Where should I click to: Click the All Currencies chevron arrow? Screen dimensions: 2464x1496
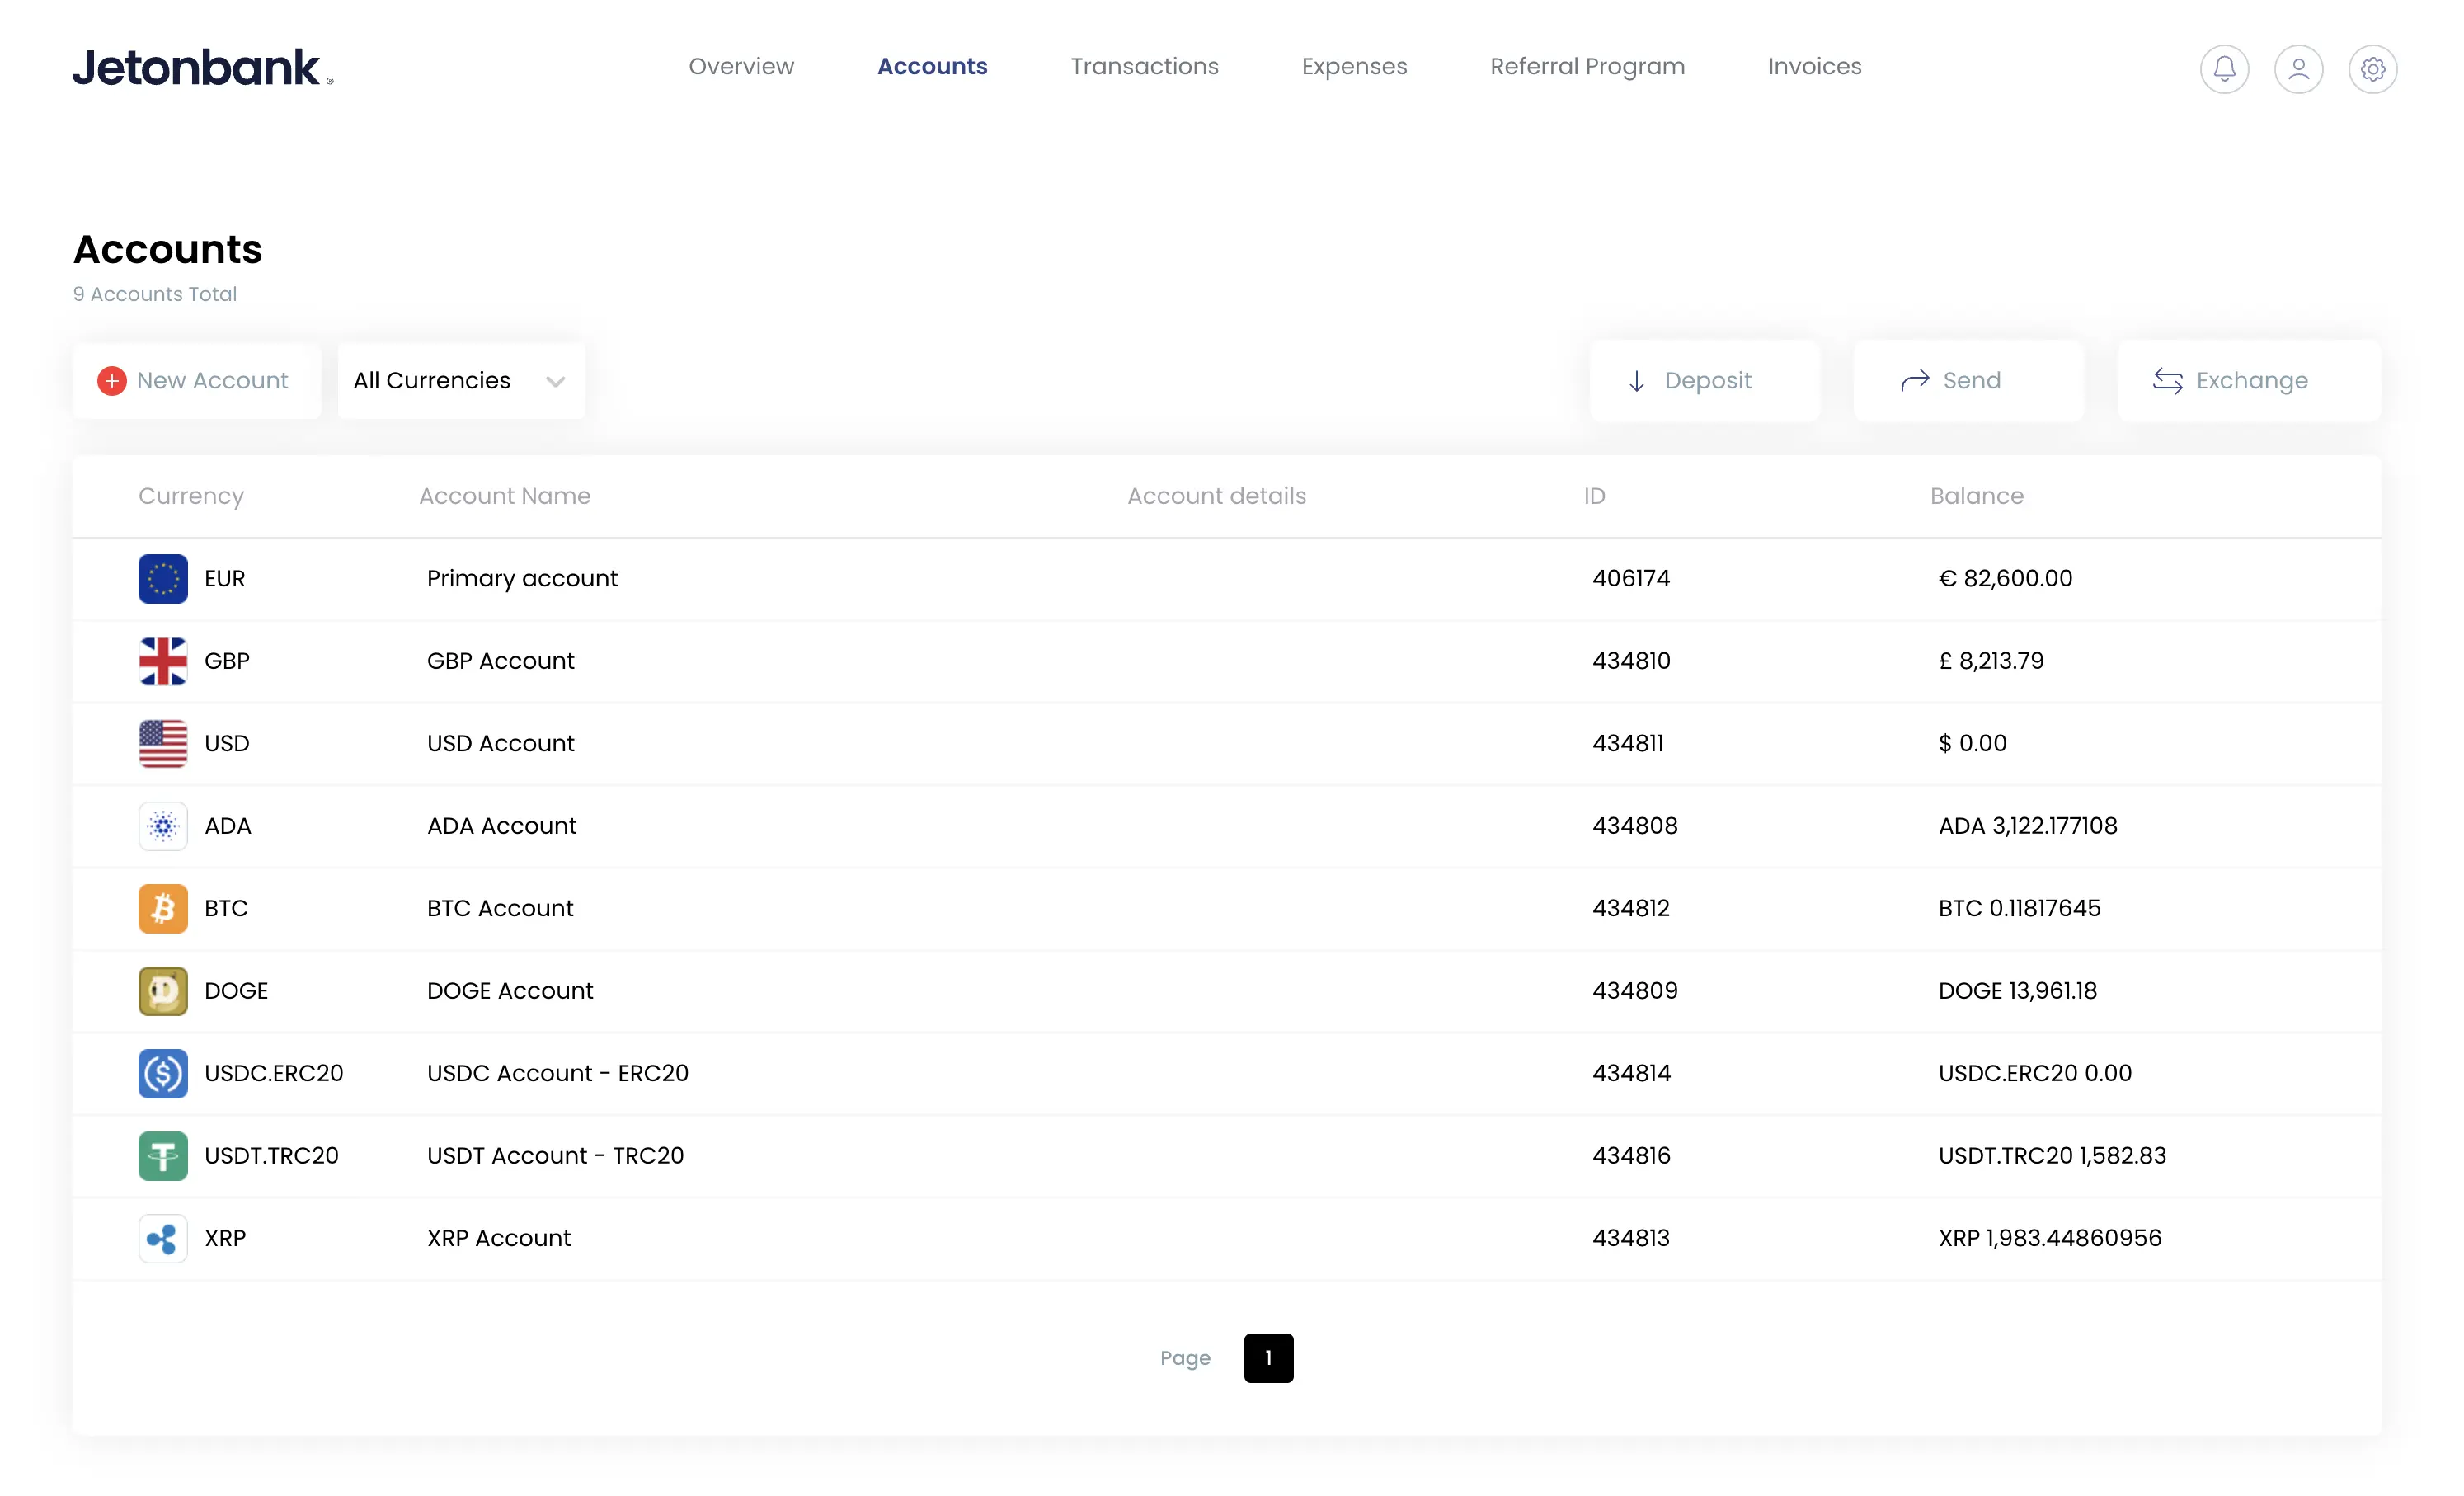click(556, 382)
